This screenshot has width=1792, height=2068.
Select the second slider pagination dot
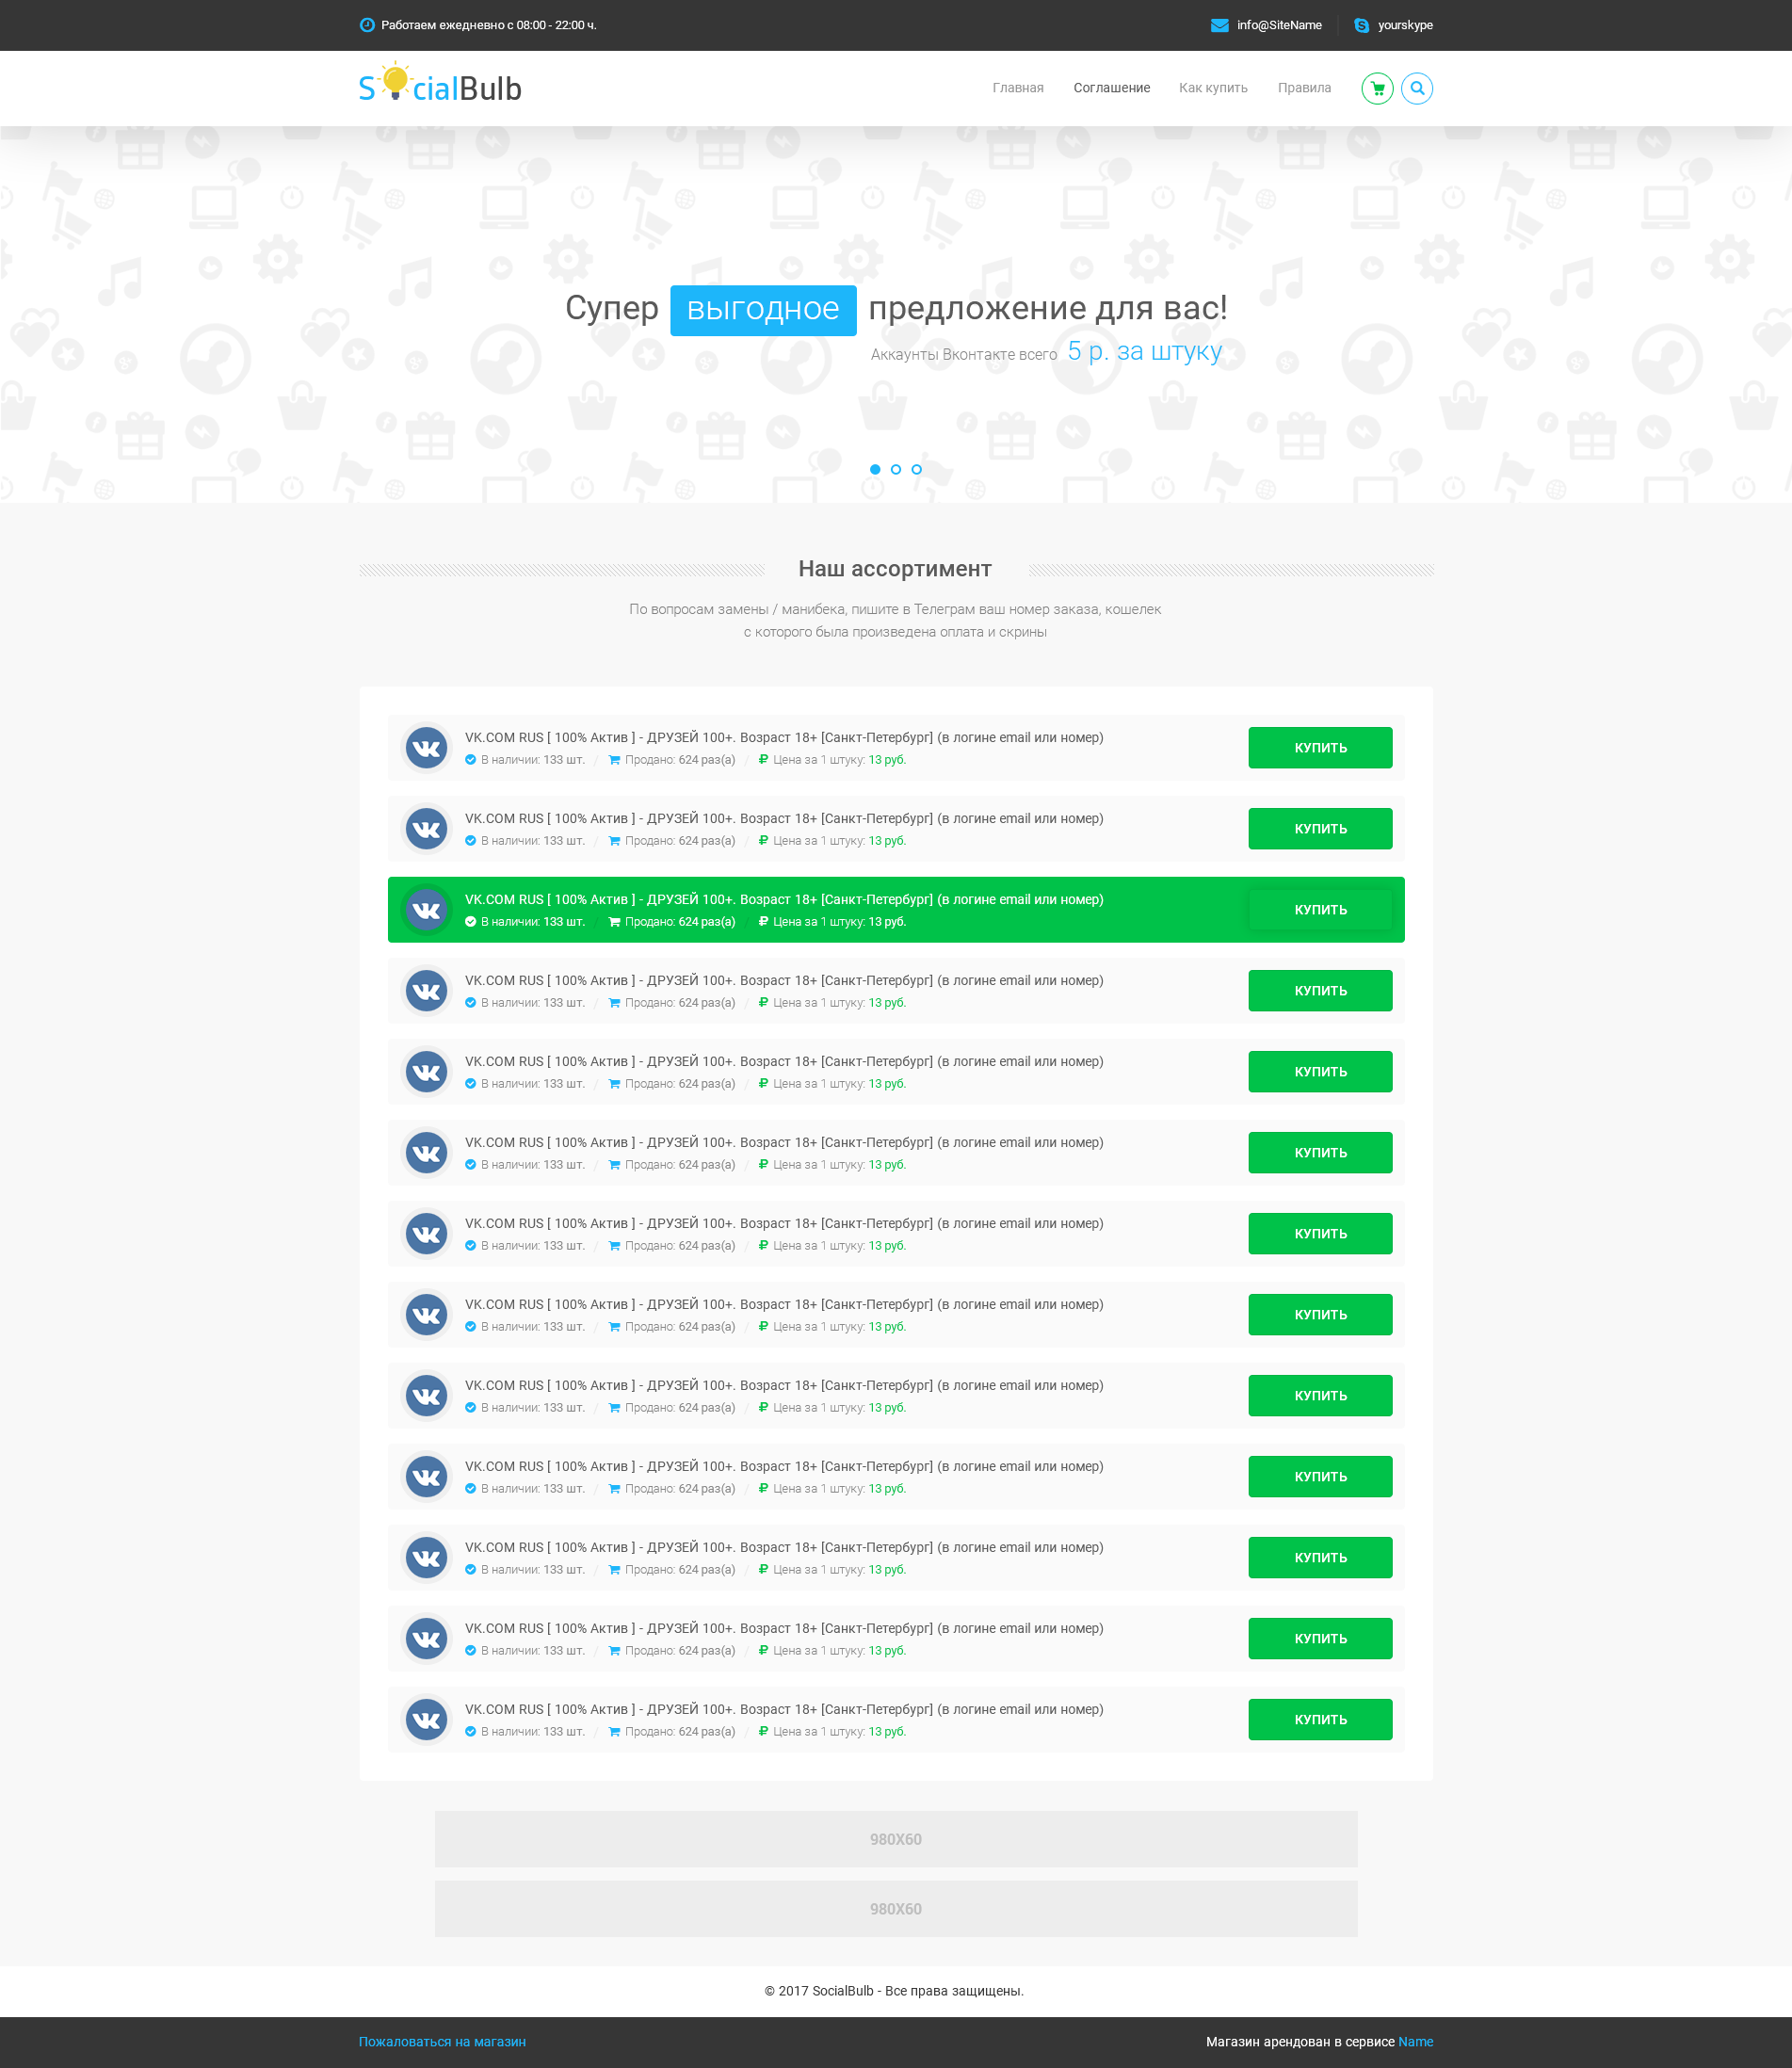(896, 469)
